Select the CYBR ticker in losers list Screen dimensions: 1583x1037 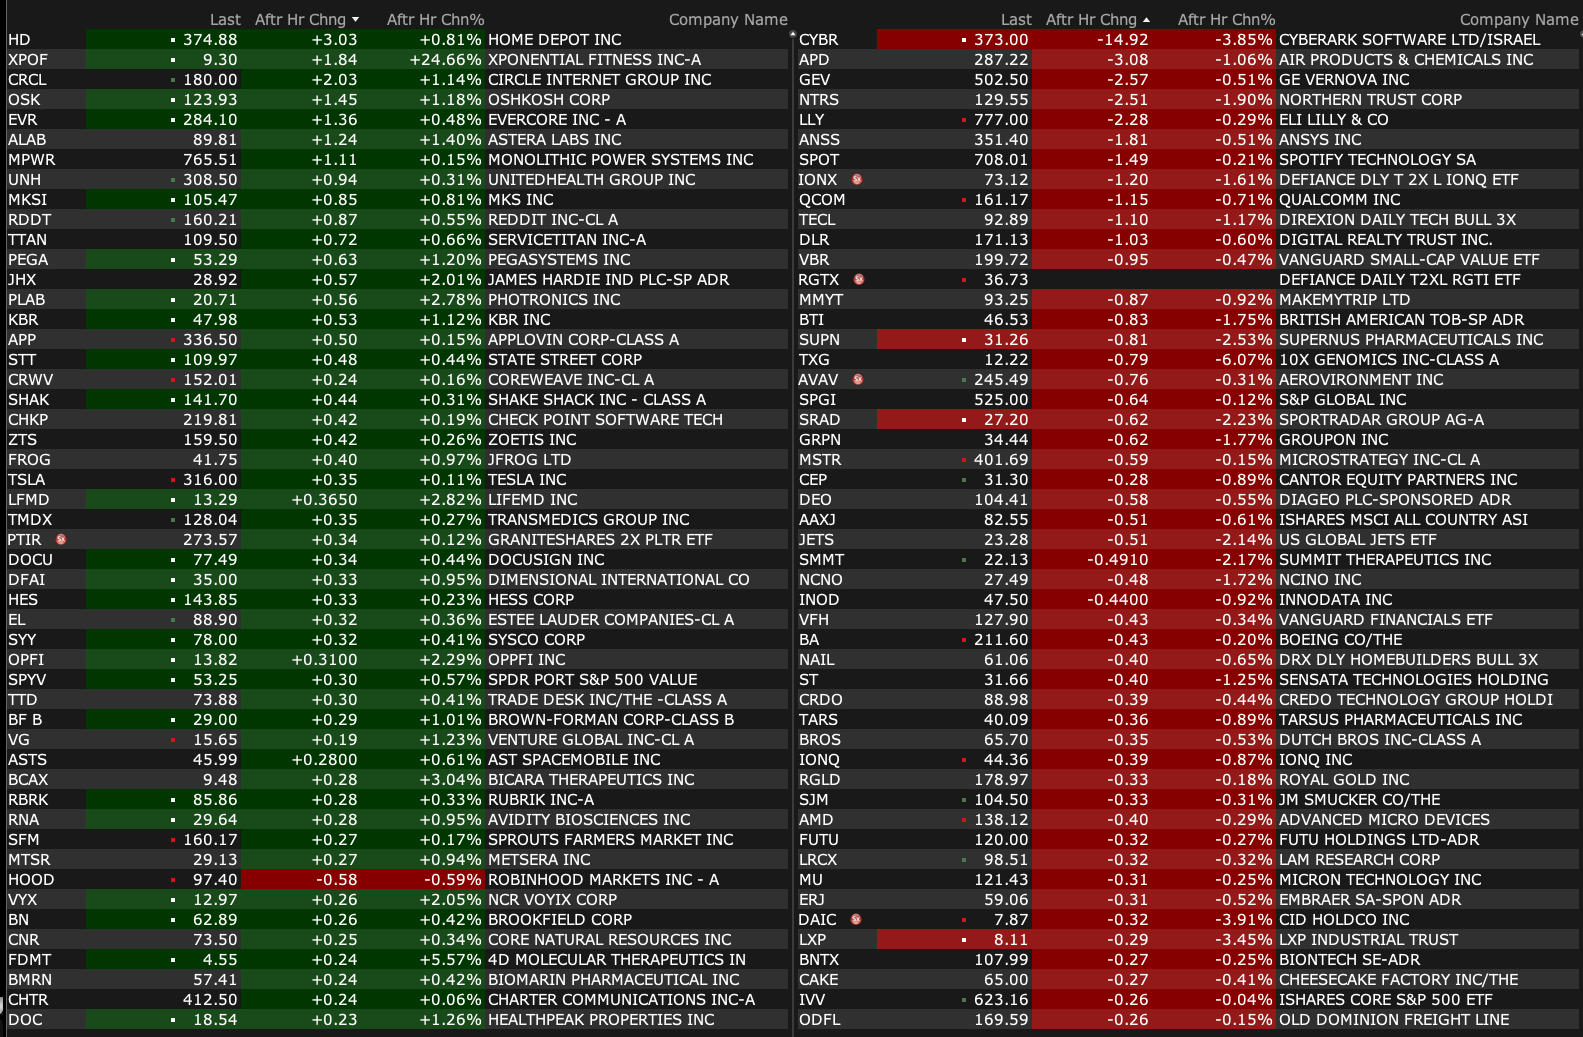coord(818,40)
